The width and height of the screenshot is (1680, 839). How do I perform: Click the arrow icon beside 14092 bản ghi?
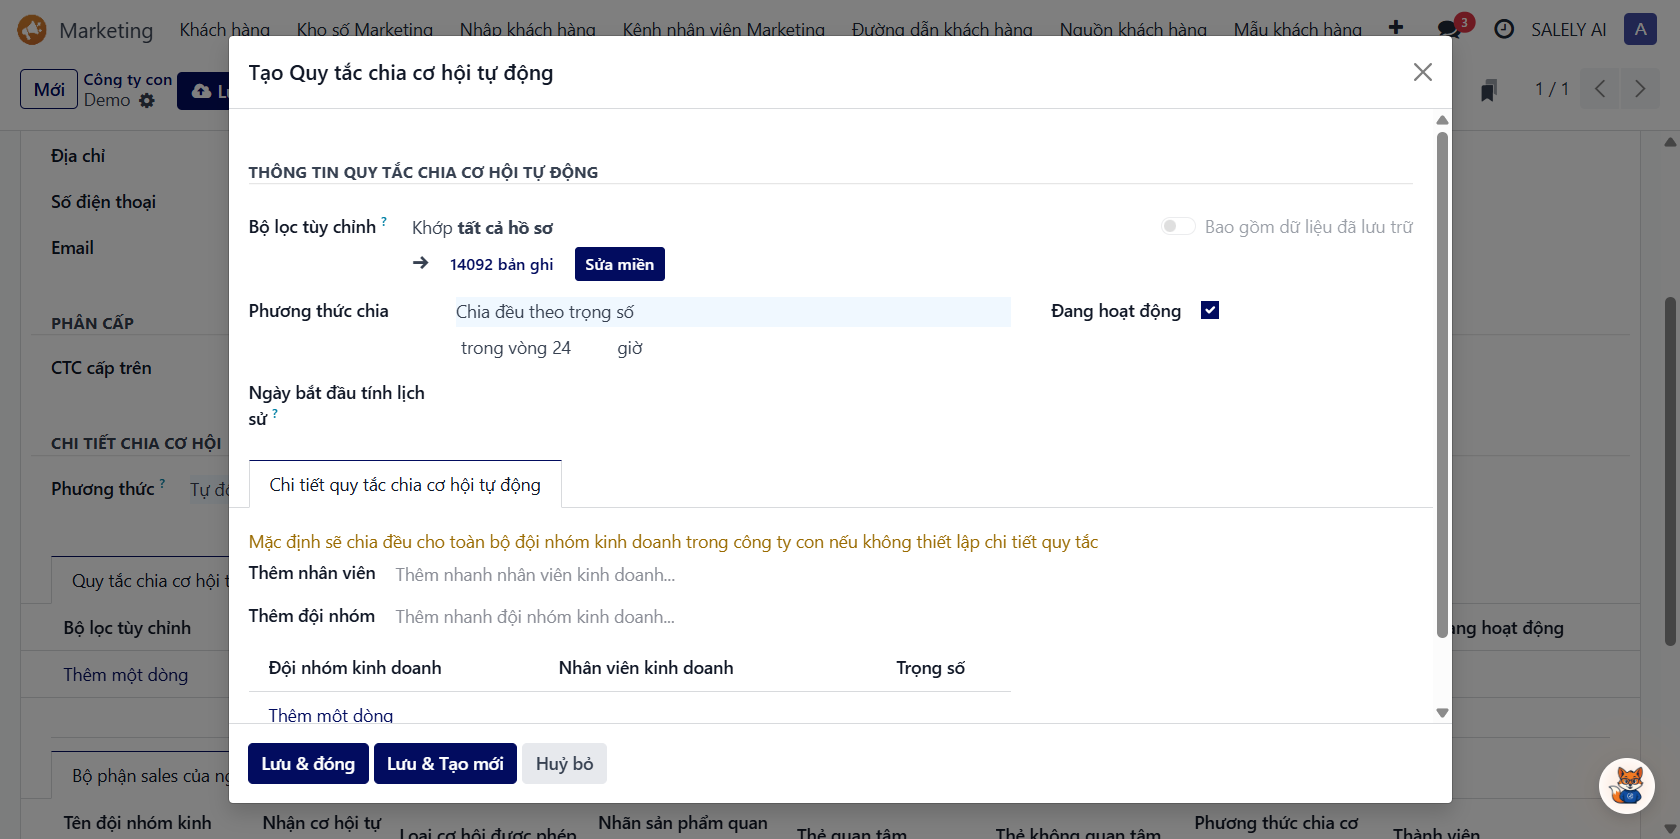tap(421, 263)
